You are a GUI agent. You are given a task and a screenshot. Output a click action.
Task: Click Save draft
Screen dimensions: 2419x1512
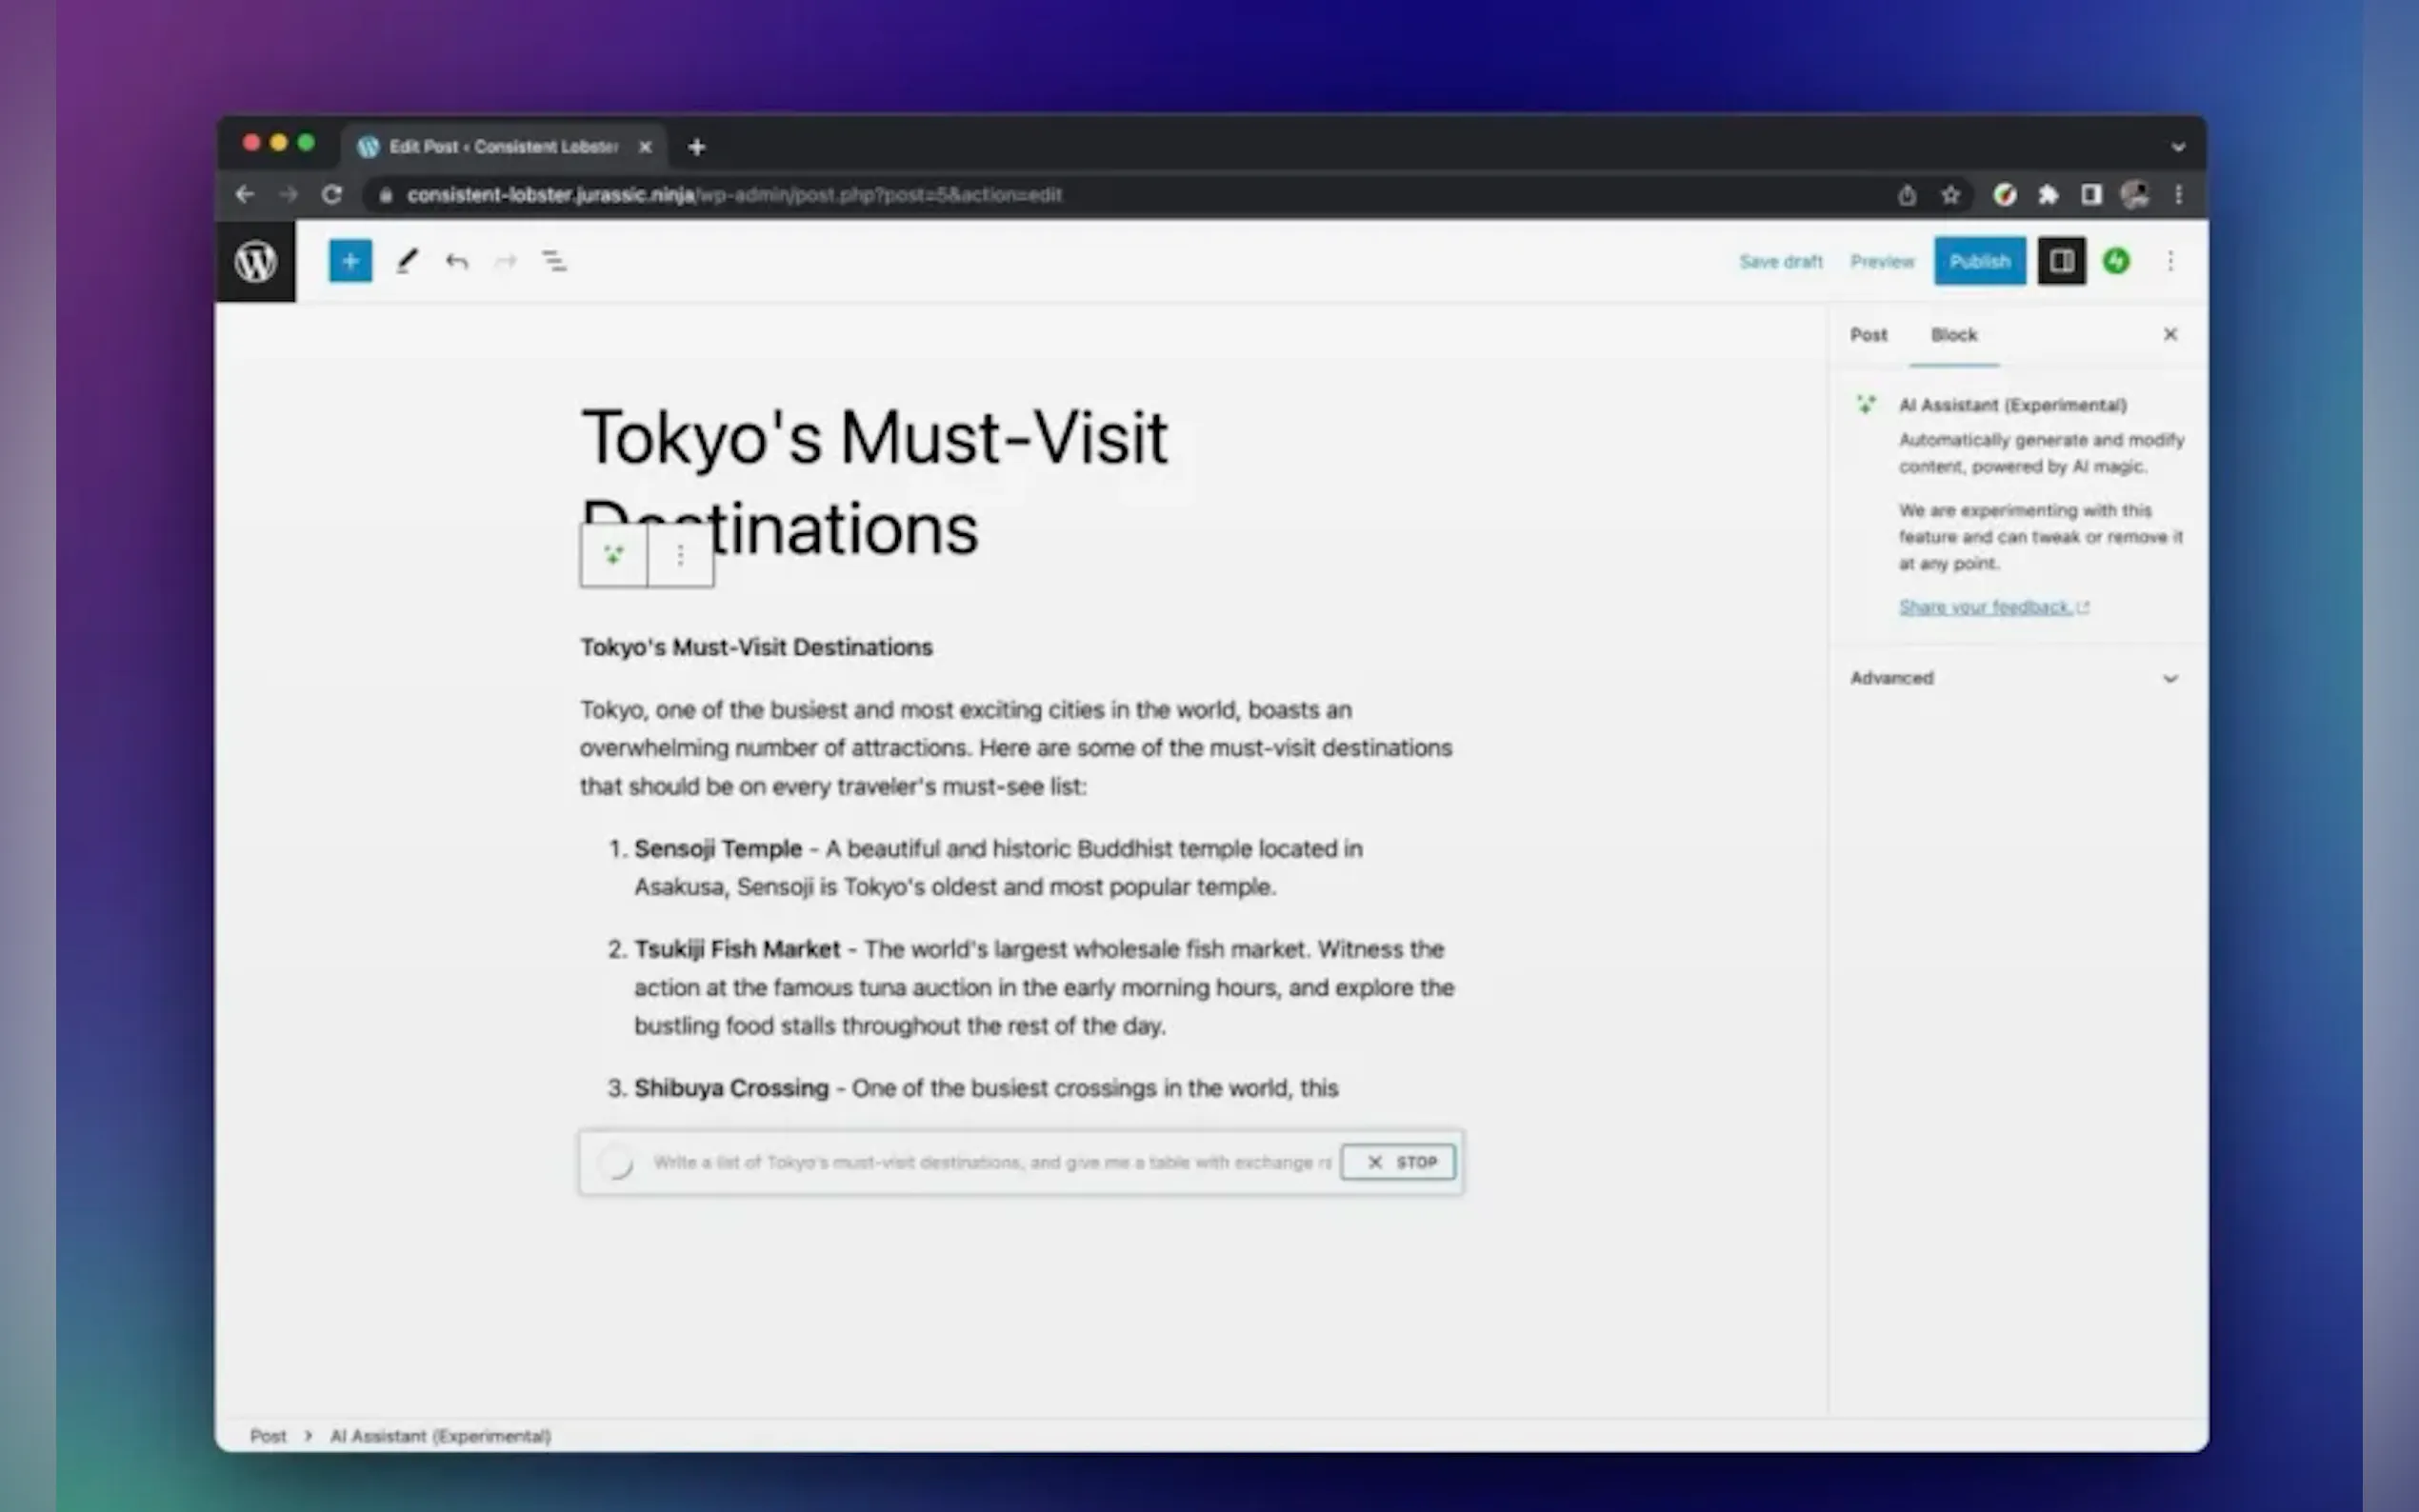coord(1780,261)
